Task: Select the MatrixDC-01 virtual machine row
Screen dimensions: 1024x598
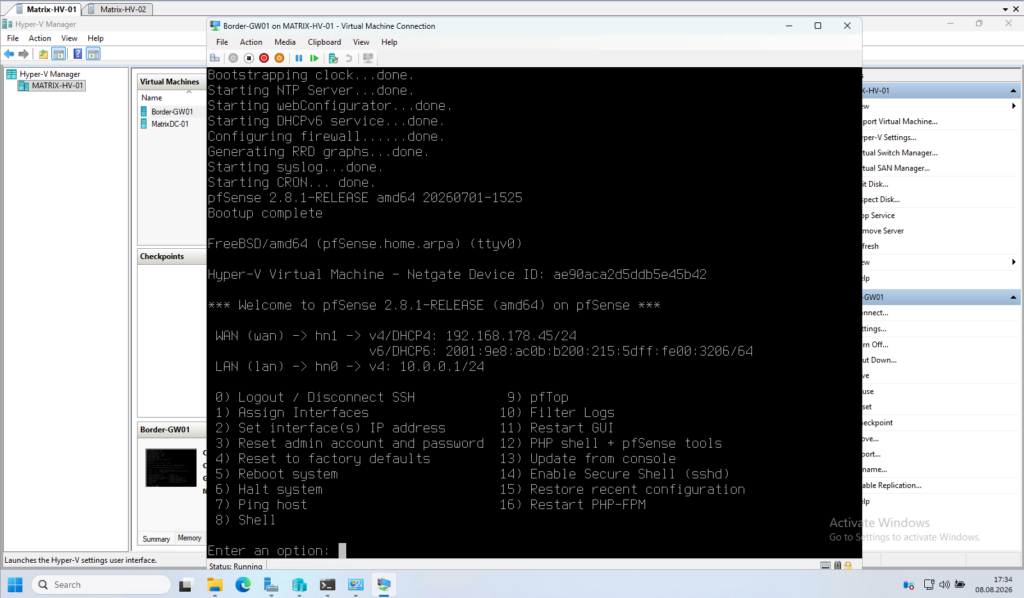Action: pyautogui.click(x=170, y=124)
